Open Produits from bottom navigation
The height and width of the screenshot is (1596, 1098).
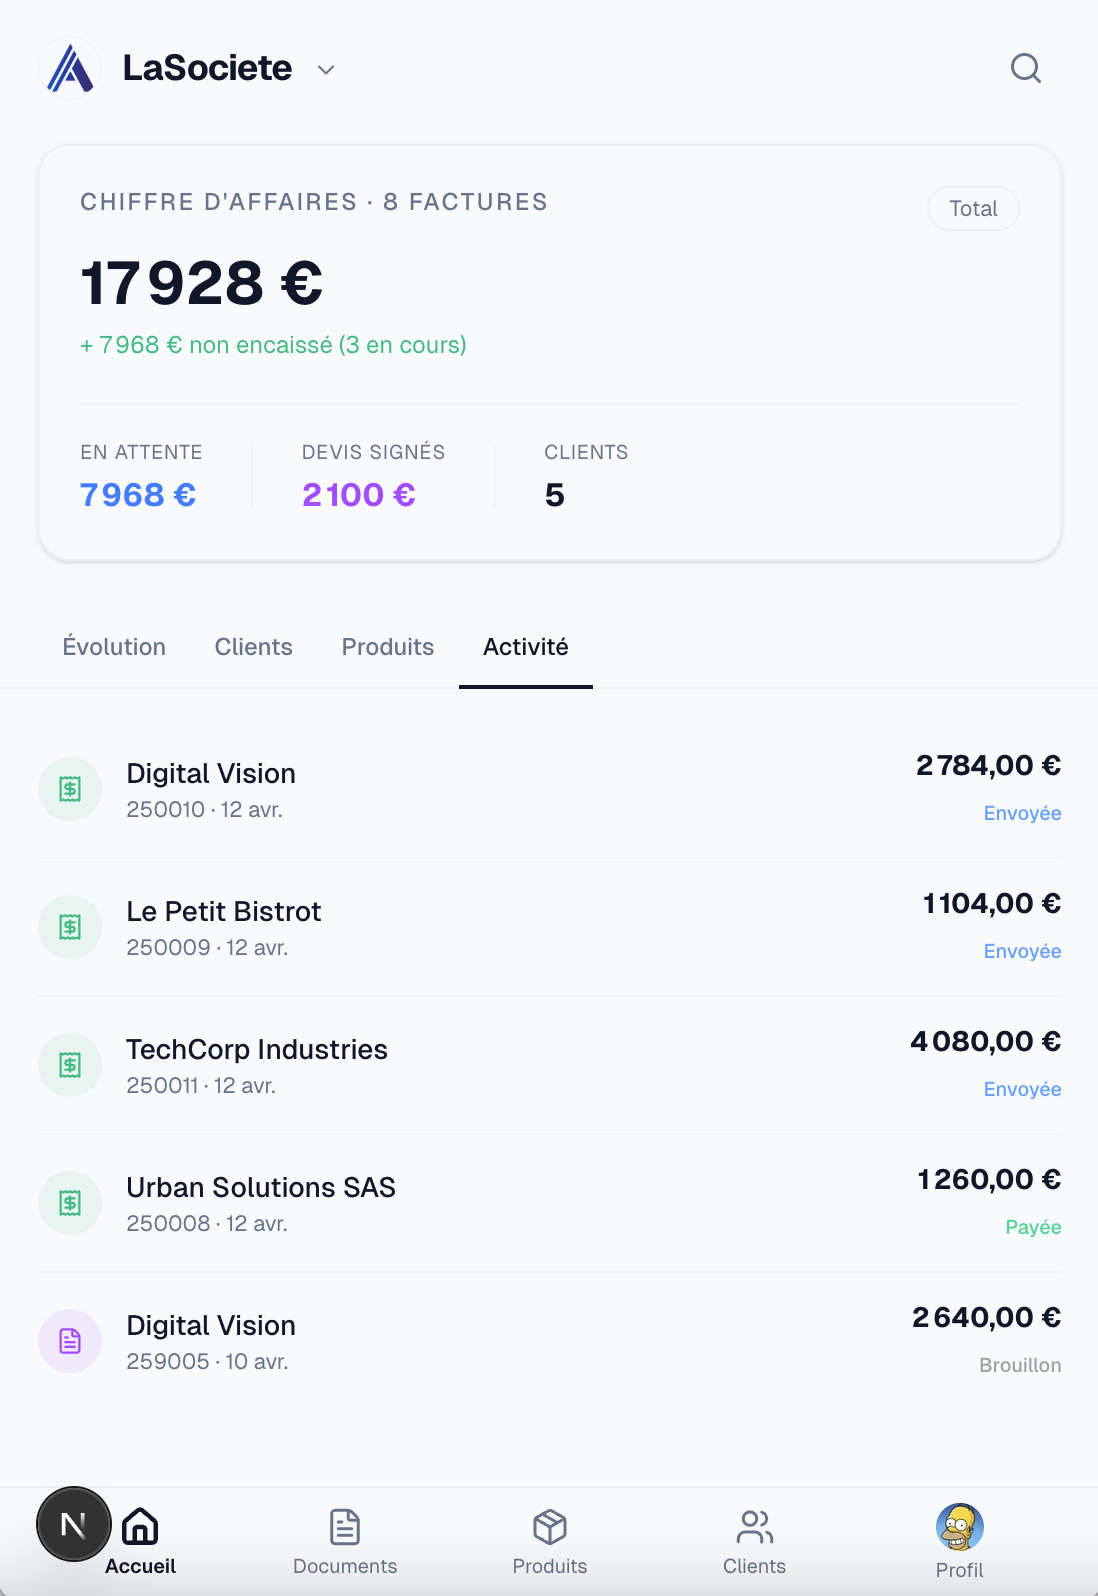click(x=549, y=1540)
